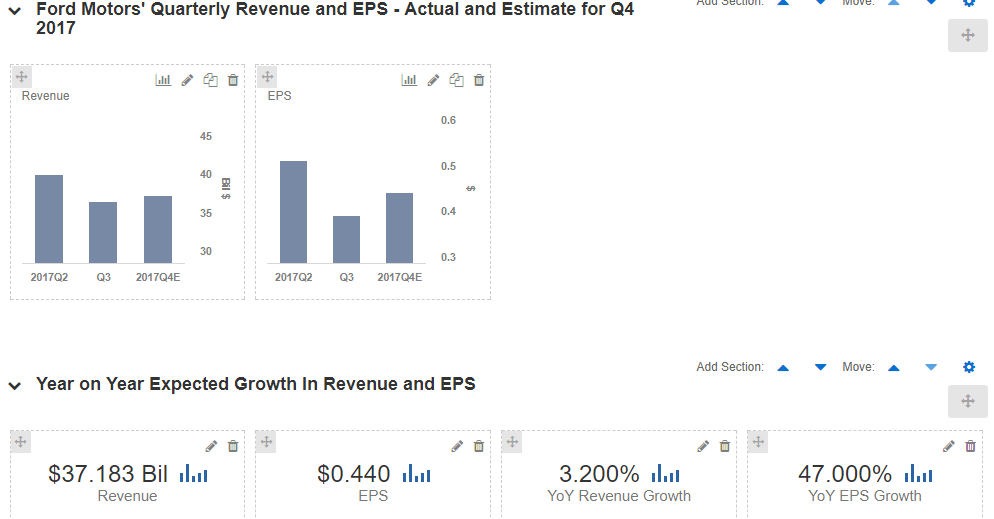Click the 'YoY EPS Growth' label
Screen dimensions: 994x519
865,496
